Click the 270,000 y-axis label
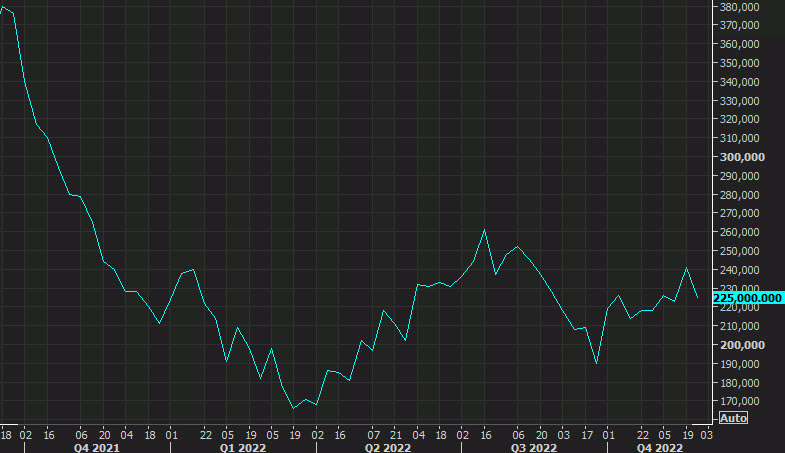Image resolution: width=785 pixels, height=453 pixels. click(x=739, y=213)
